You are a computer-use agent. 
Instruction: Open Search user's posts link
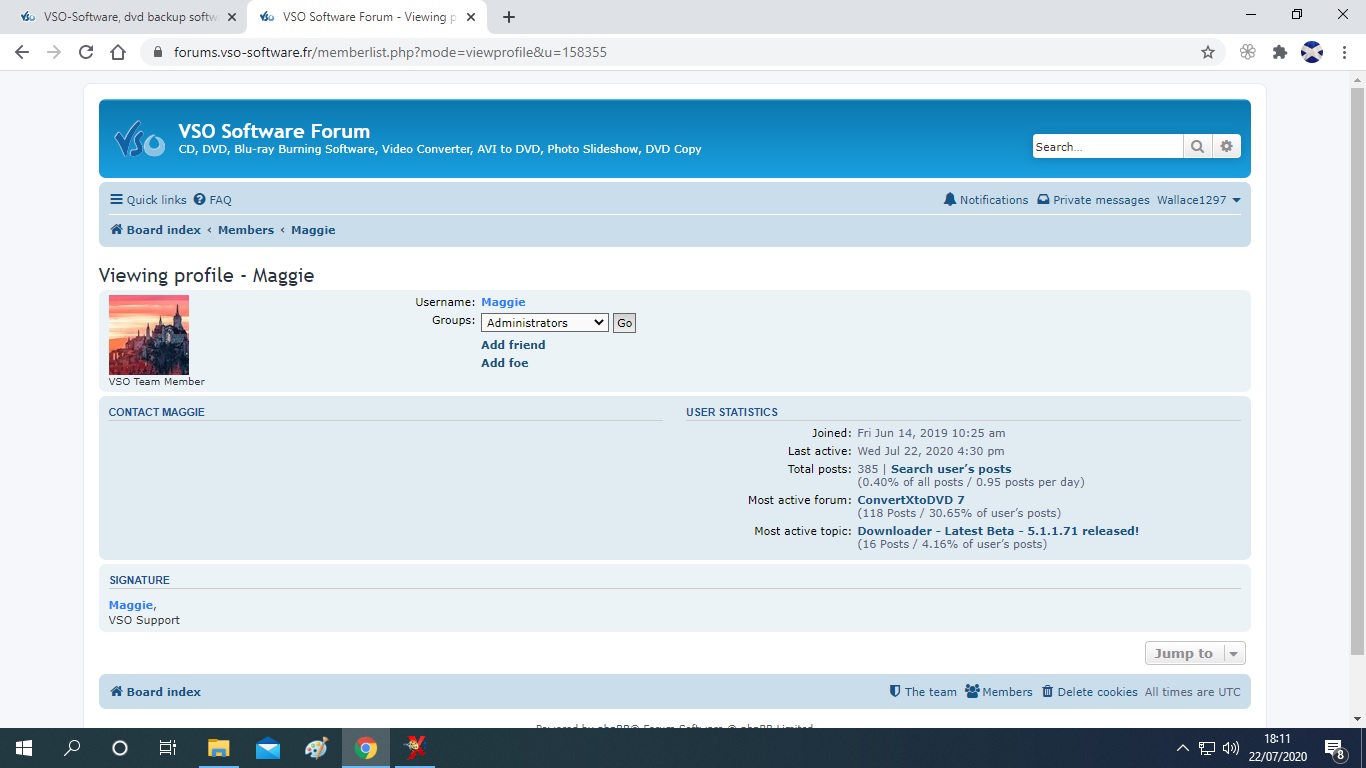pos(951,469)
